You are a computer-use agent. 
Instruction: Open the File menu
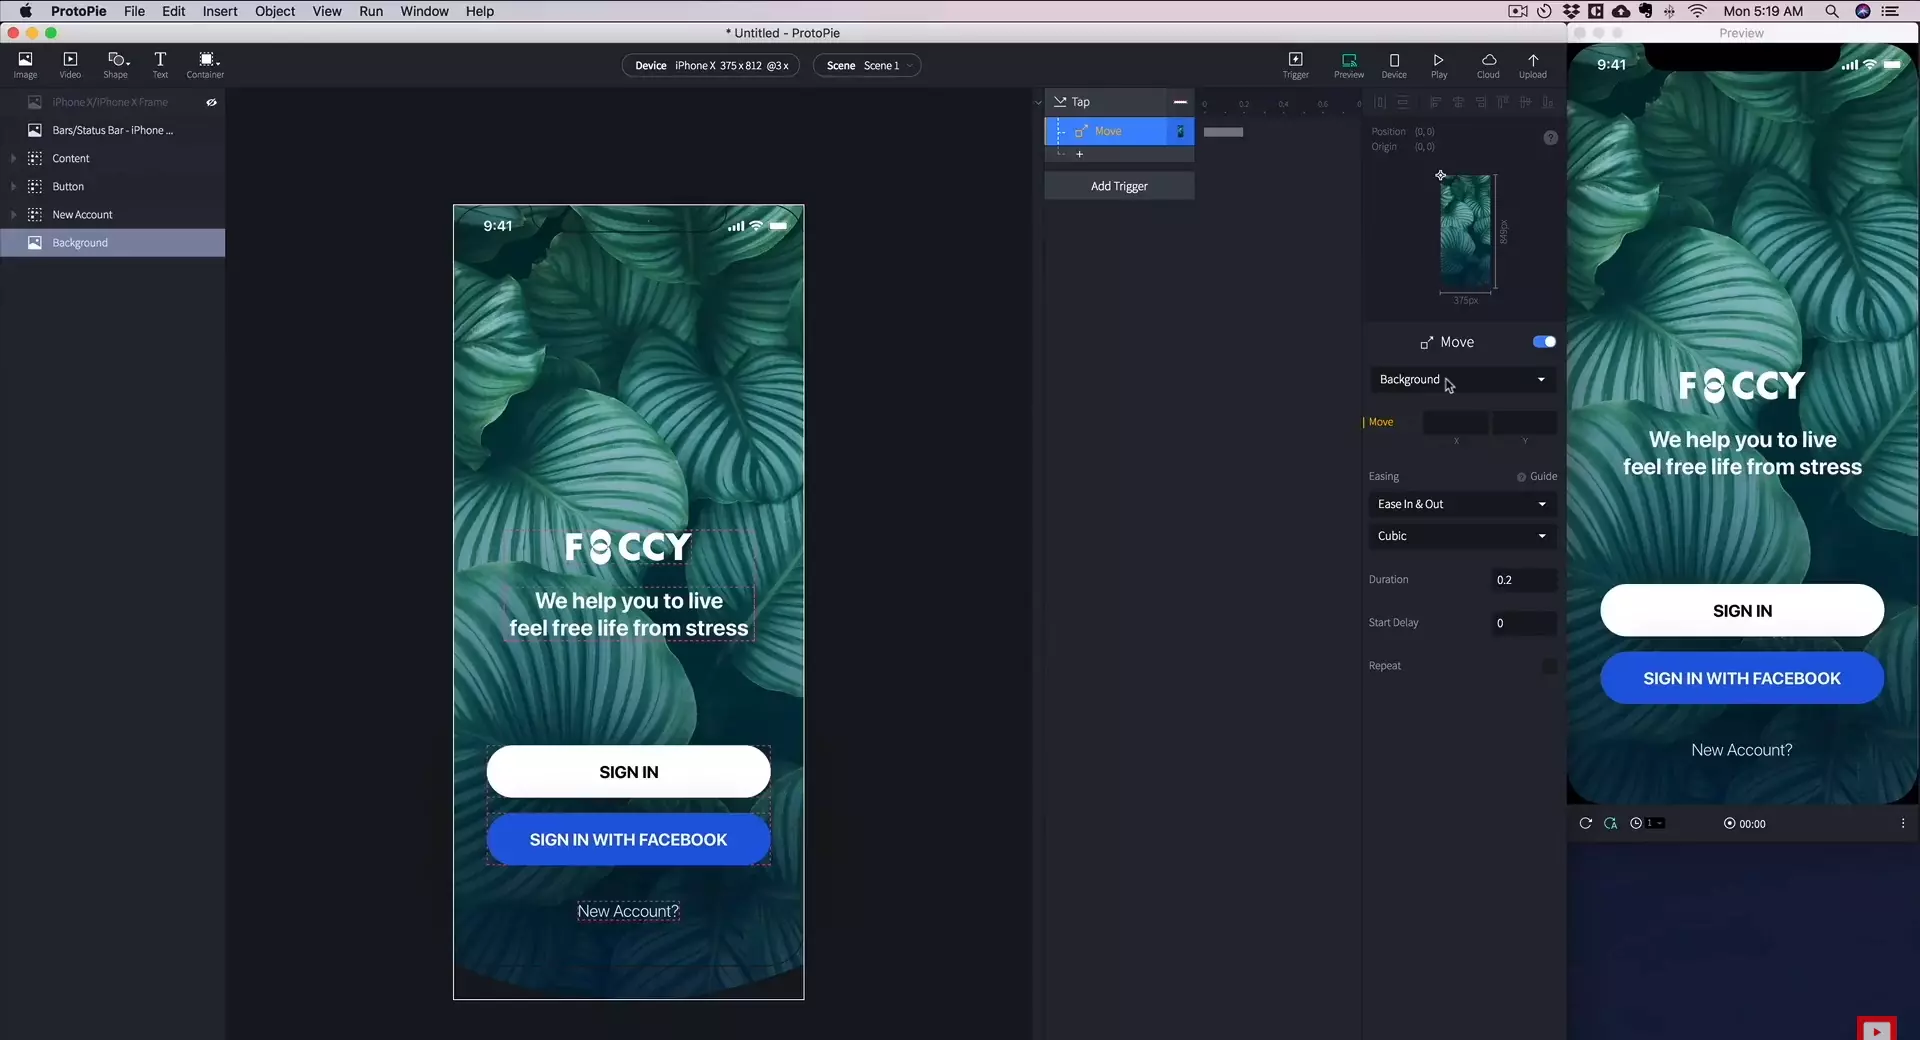click(x=134, y=11)
